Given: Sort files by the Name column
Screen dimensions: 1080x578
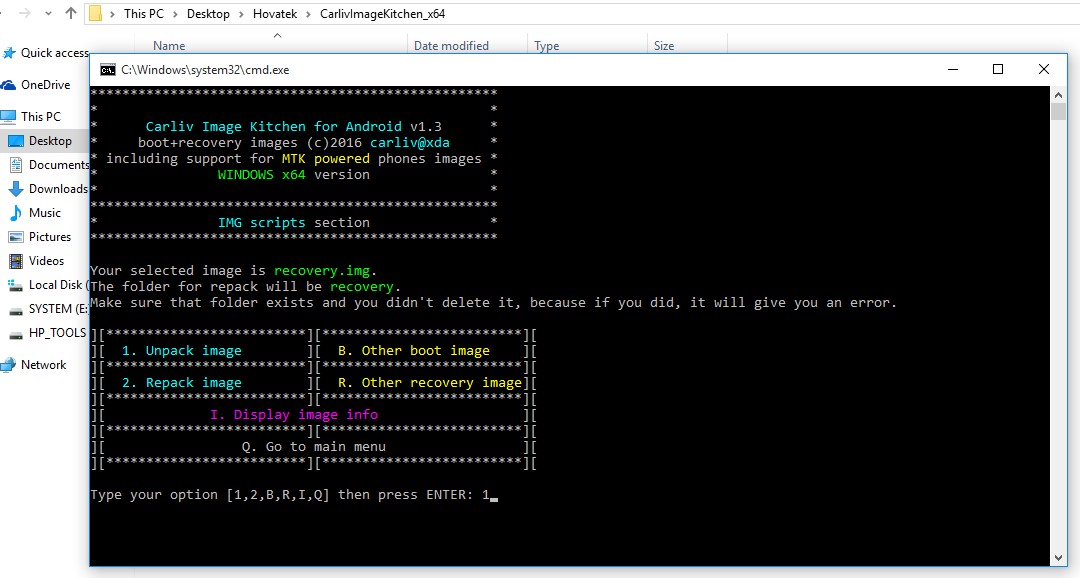Looking at the screenshot, I should (168, 45).
